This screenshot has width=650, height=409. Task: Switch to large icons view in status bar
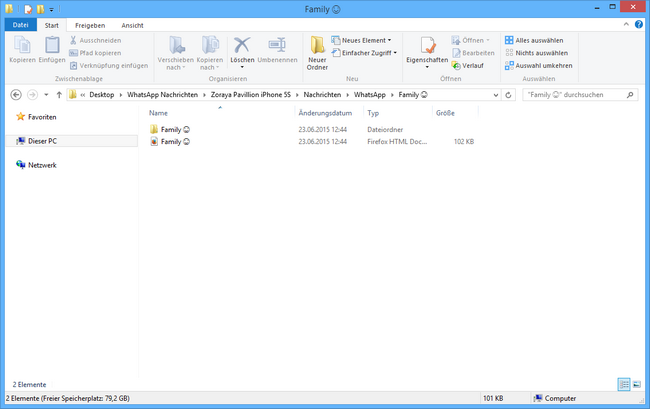637,384
